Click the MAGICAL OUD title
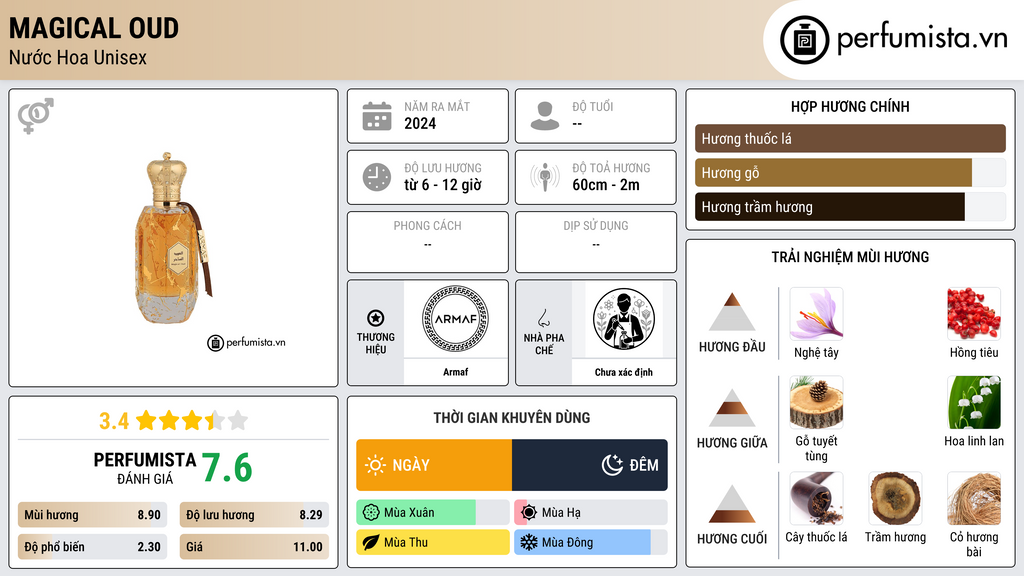Viewport: 1024px width, 576px height. pos(93,28)
